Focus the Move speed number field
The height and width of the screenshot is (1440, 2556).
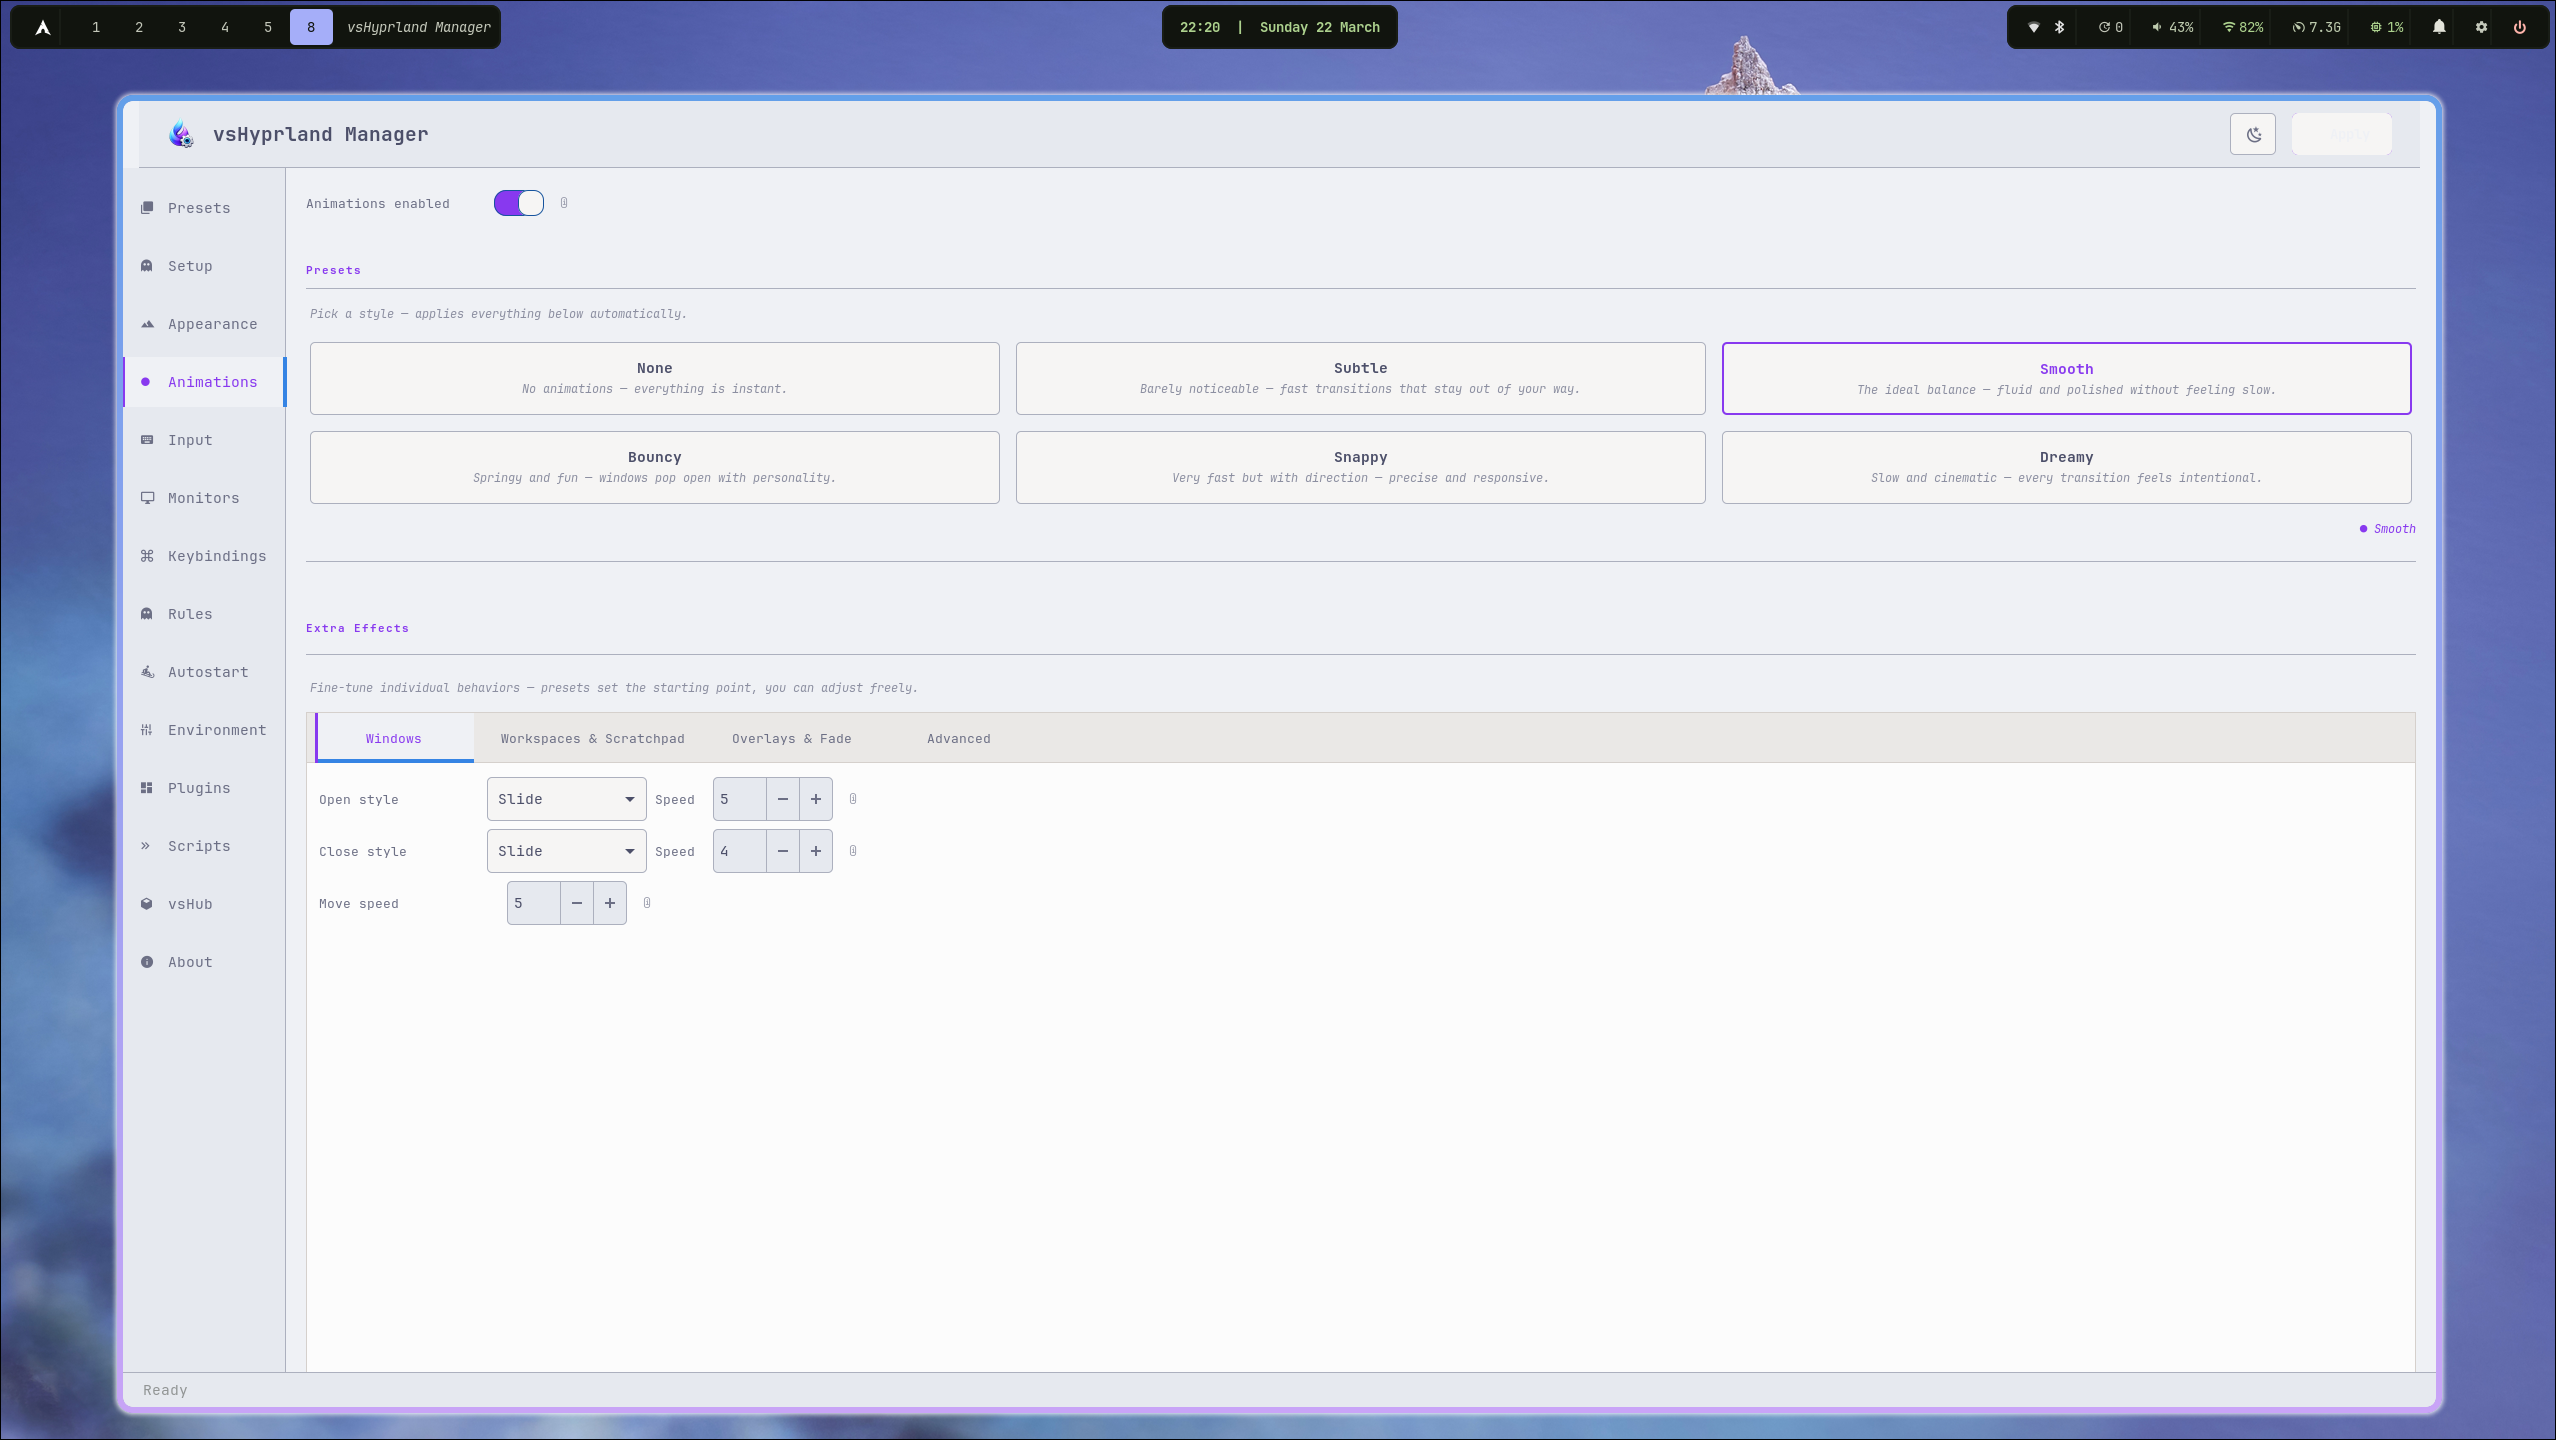point(534,903)
